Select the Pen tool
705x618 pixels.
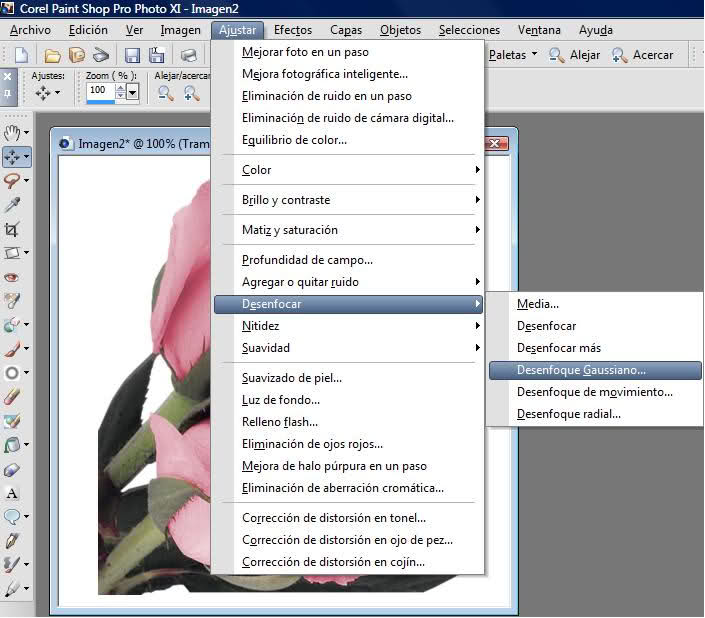point(12,541)
